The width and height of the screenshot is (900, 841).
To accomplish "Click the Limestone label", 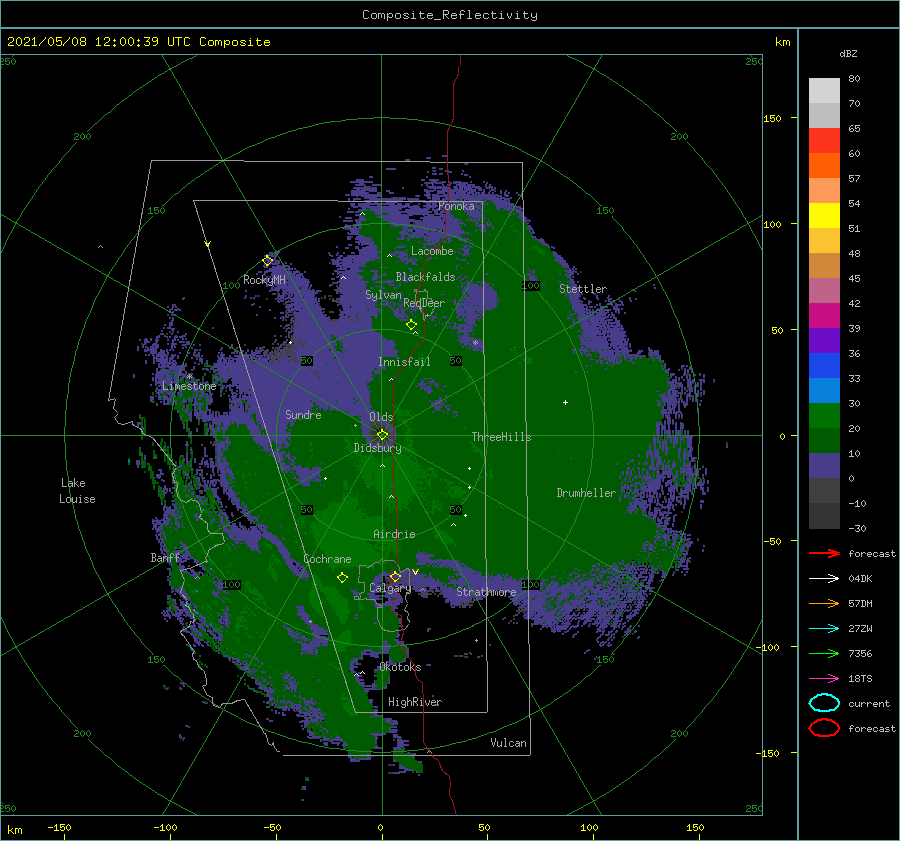I will 189,386.
